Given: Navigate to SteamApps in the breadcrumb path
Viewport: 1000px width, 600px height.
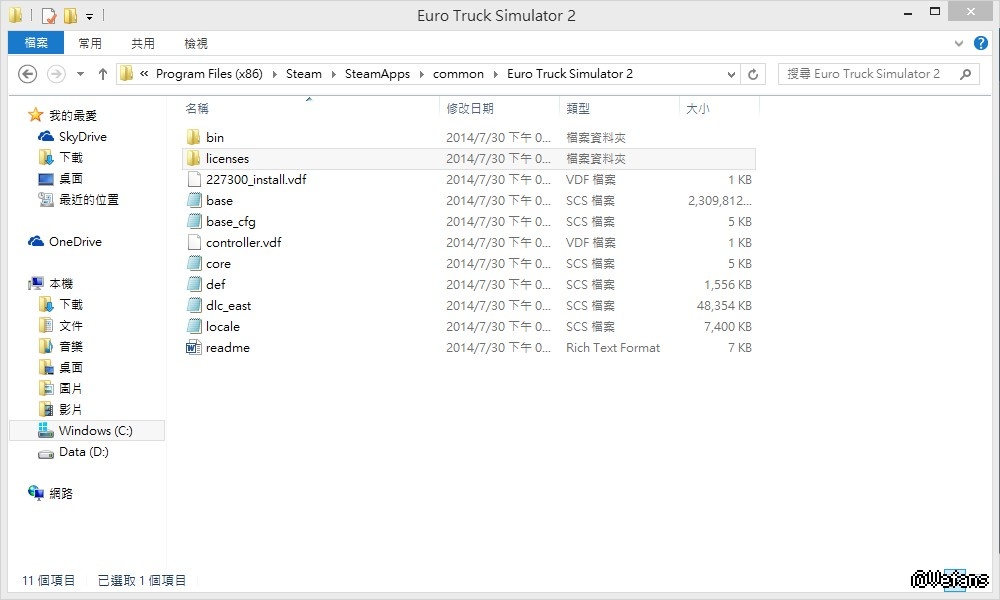Looking at the screenshot, I should 377,74.
